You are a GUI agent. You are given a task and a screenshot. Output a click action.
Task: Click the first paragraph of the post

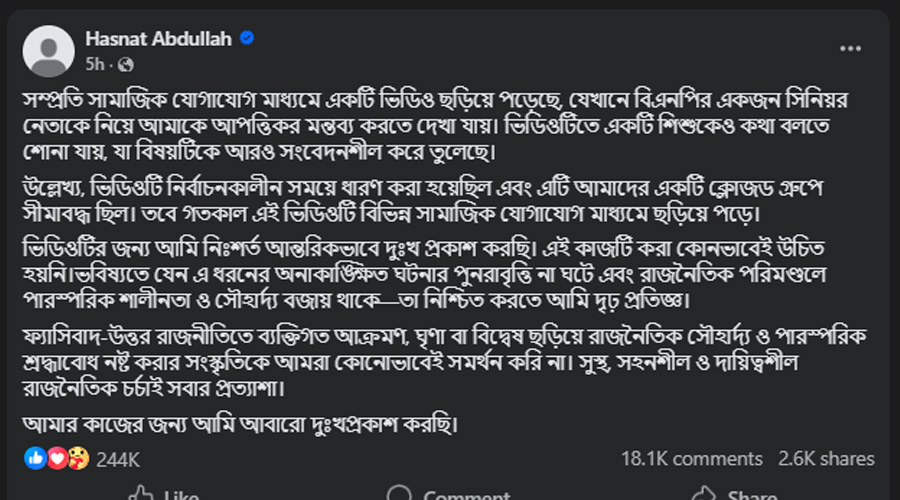coord(440,129)
